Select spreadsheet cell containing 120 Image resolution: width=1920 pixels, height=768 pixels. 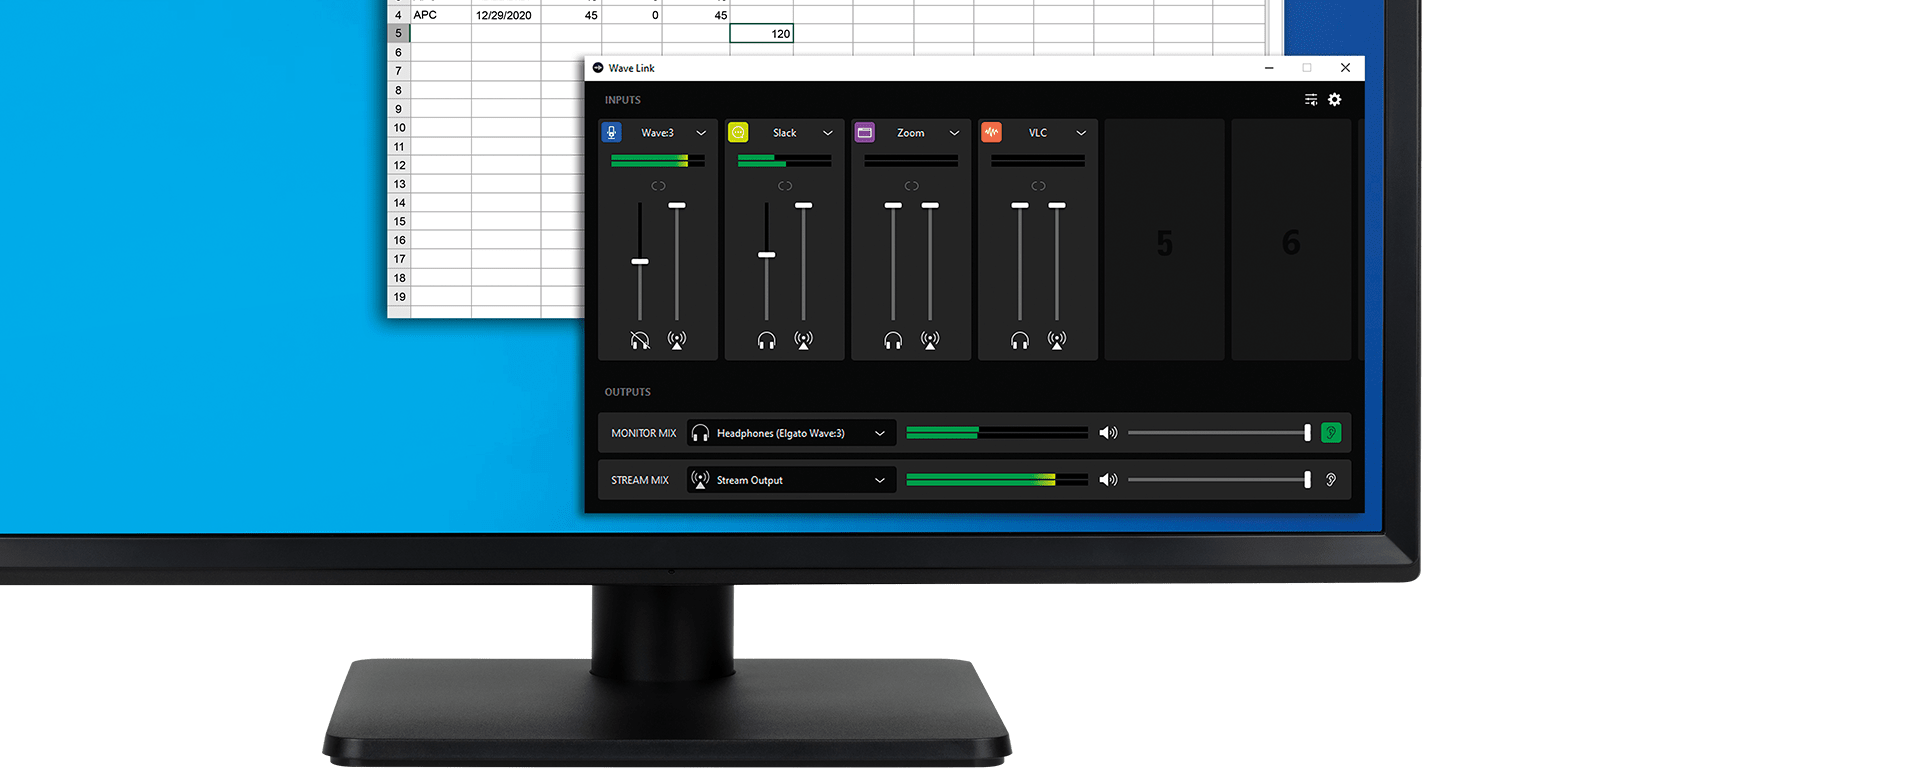pos(761,33)
